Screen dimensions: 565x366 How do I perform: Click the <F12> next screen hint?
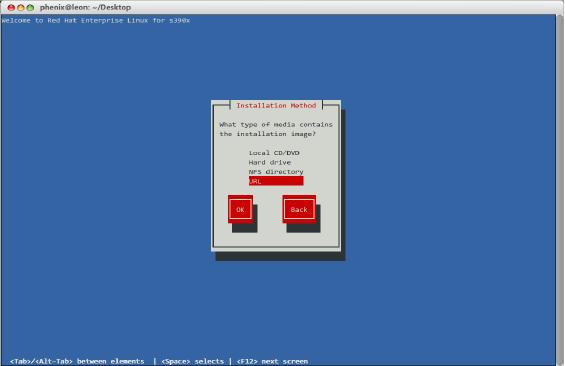coord(272,361)
